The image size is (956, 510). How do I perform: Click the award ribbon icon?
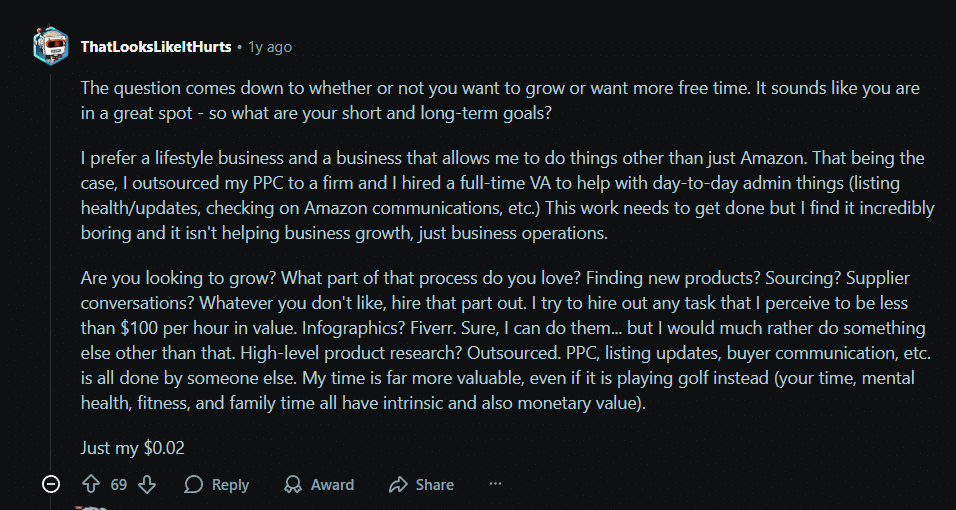(x=293, y=484)
